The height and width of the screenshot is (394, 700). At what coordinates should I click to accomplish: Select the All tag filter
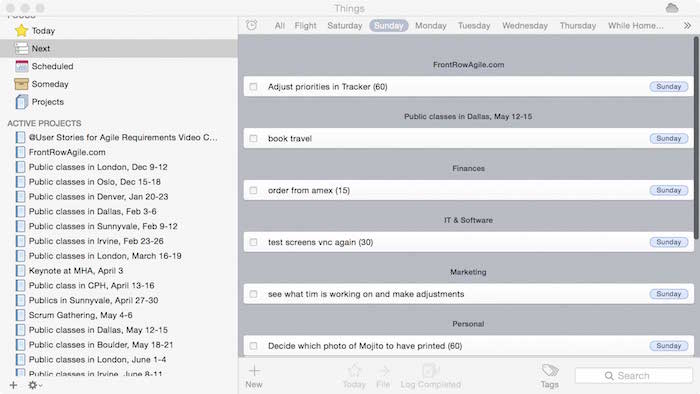point(280,25)
